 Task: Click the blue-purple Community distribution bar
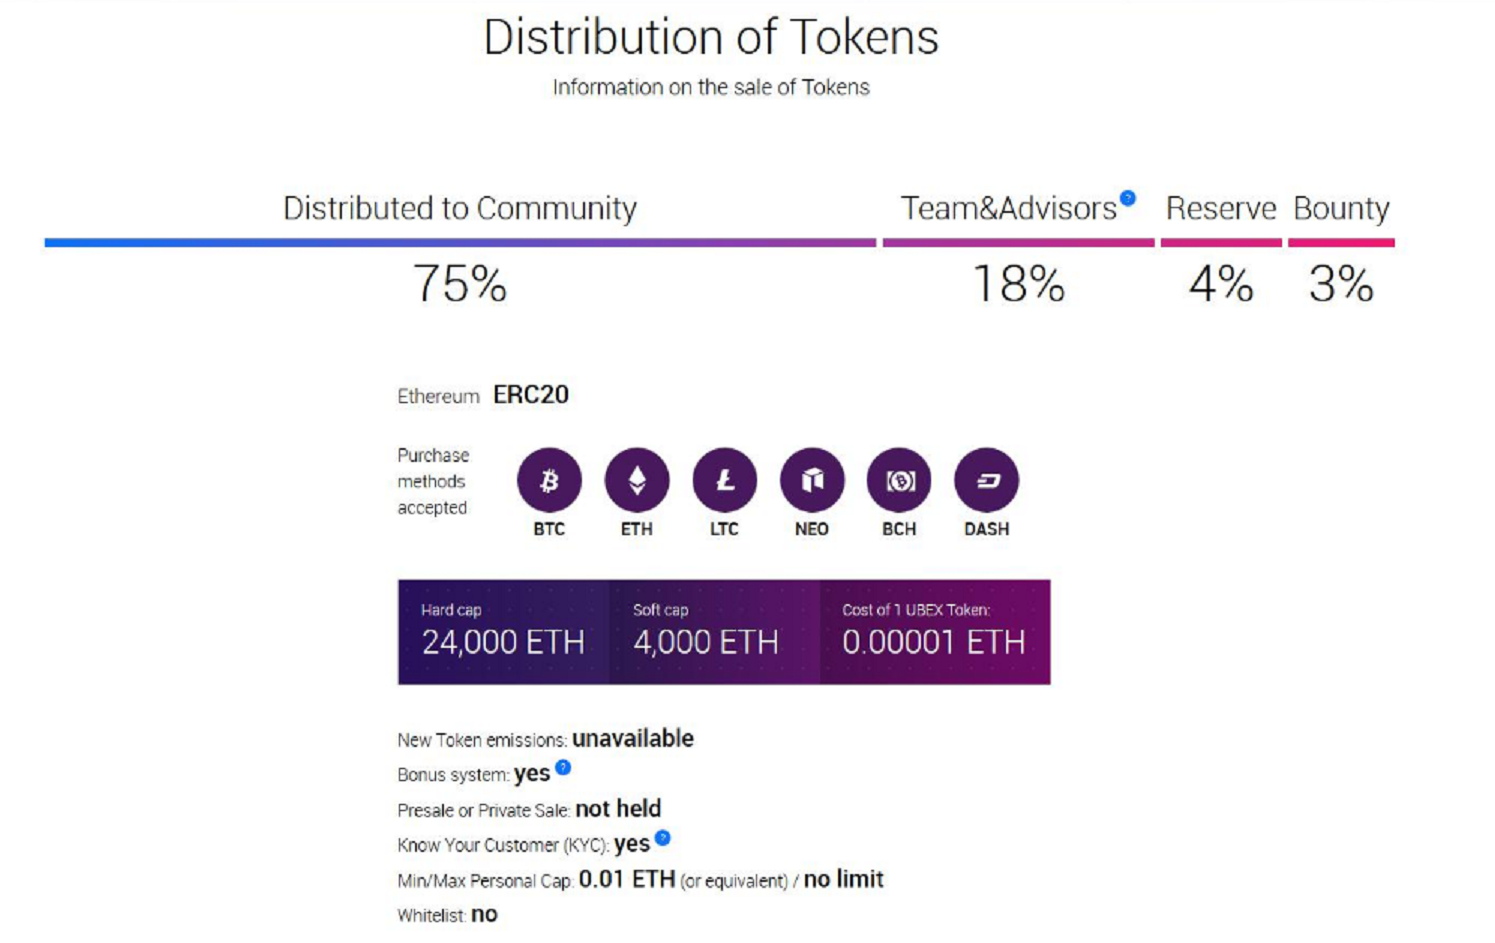(460, 242)
